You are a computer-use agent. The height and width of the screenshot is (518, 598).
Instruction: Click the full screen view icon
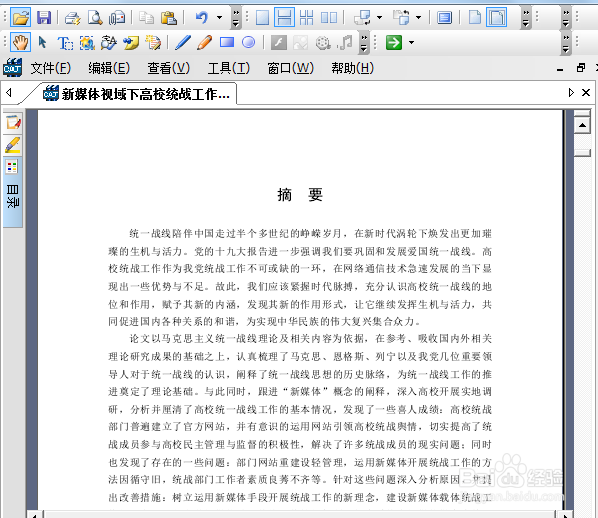pos(445,18)
